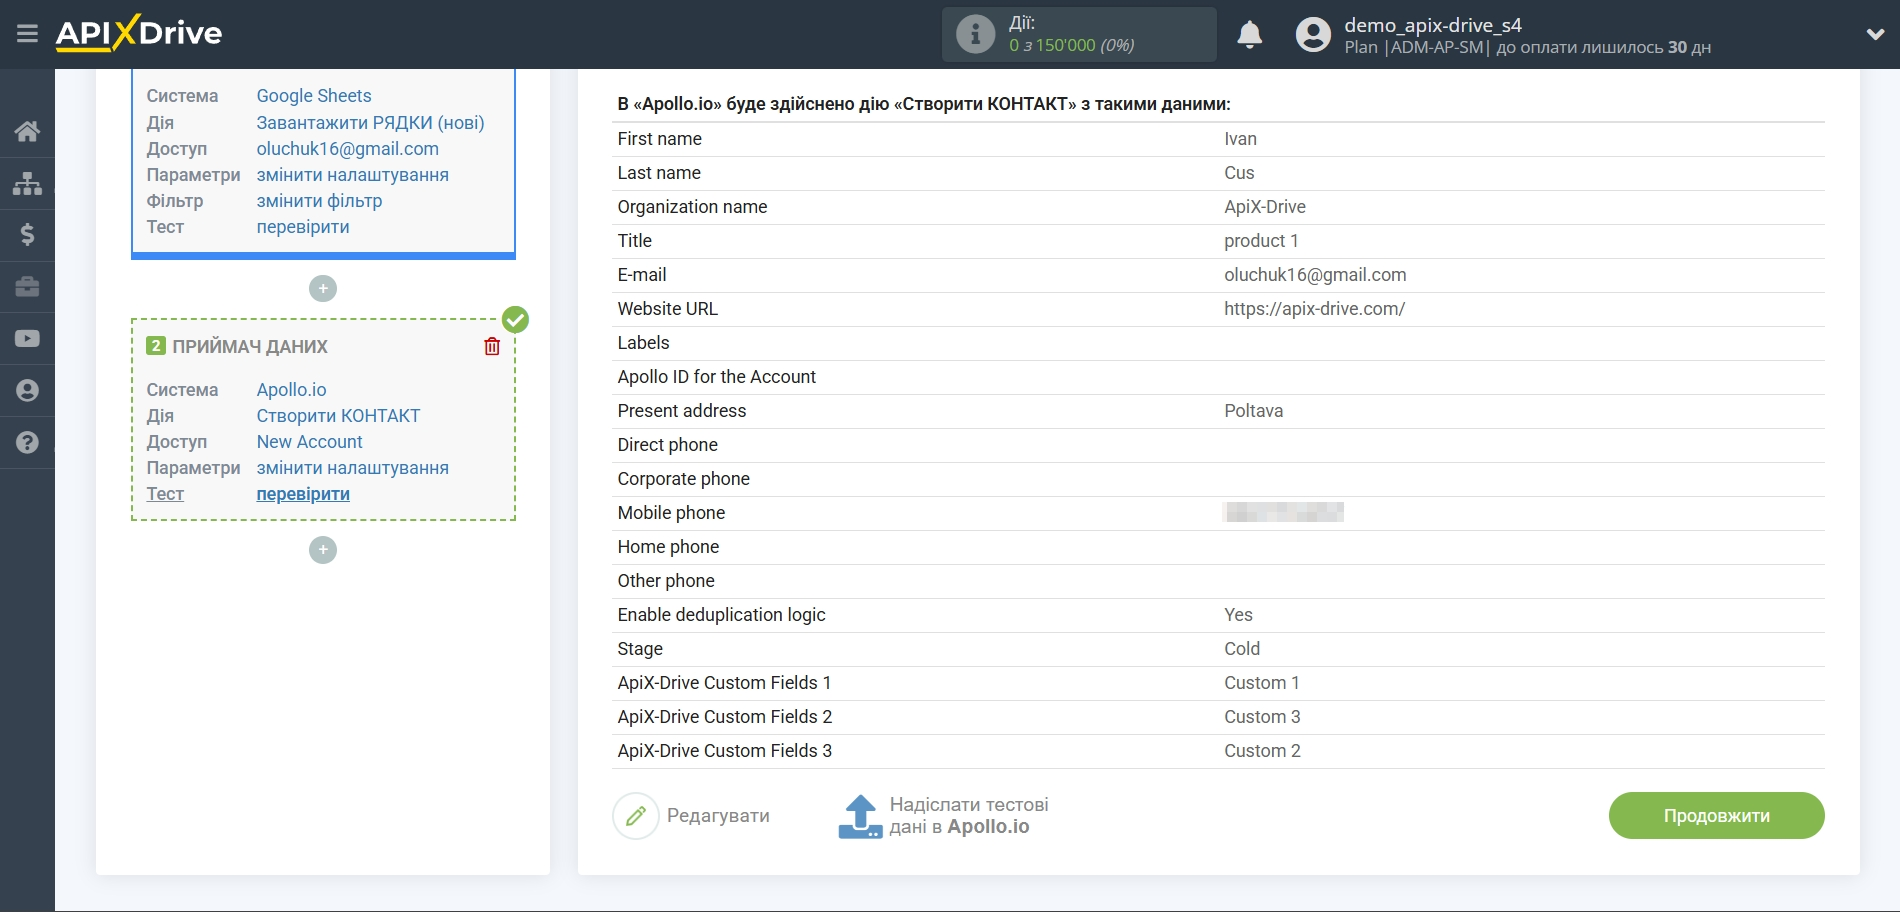Open the help question mark icon
This screenshot has height=912, width=1900.
pos(27,442)
